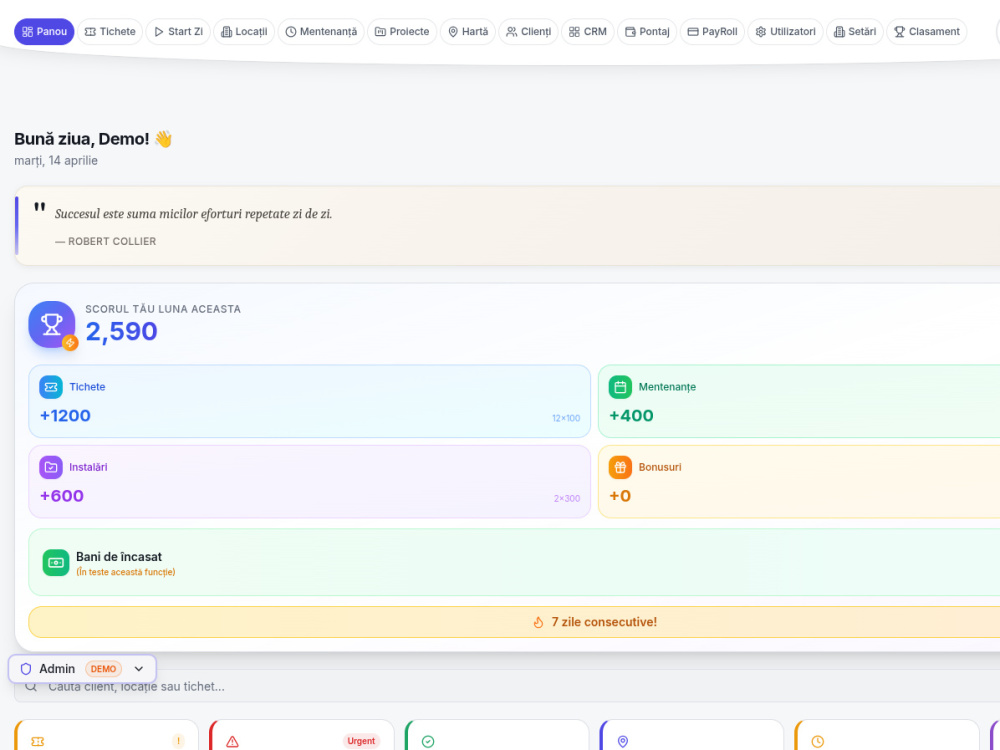The height and width of the screenshot is (750, 1000).
Task: Open the Panou dashboard tab
Action: (44, 31)
